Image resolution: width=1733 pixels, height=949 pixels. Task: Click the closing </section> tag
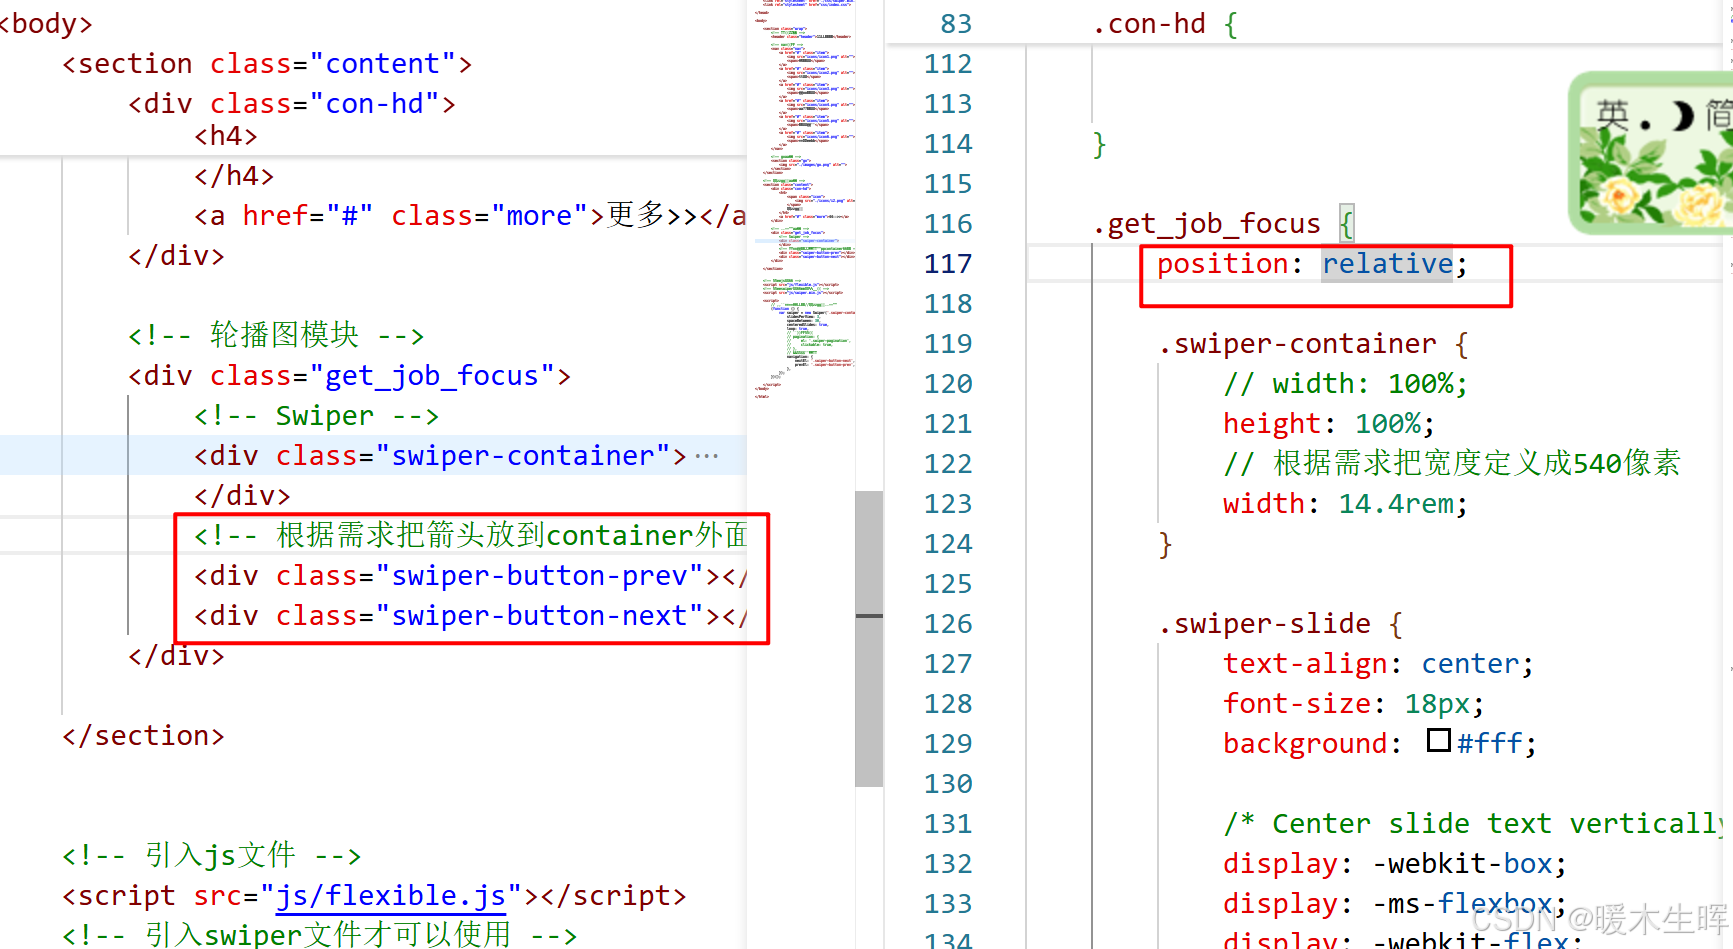143,735
